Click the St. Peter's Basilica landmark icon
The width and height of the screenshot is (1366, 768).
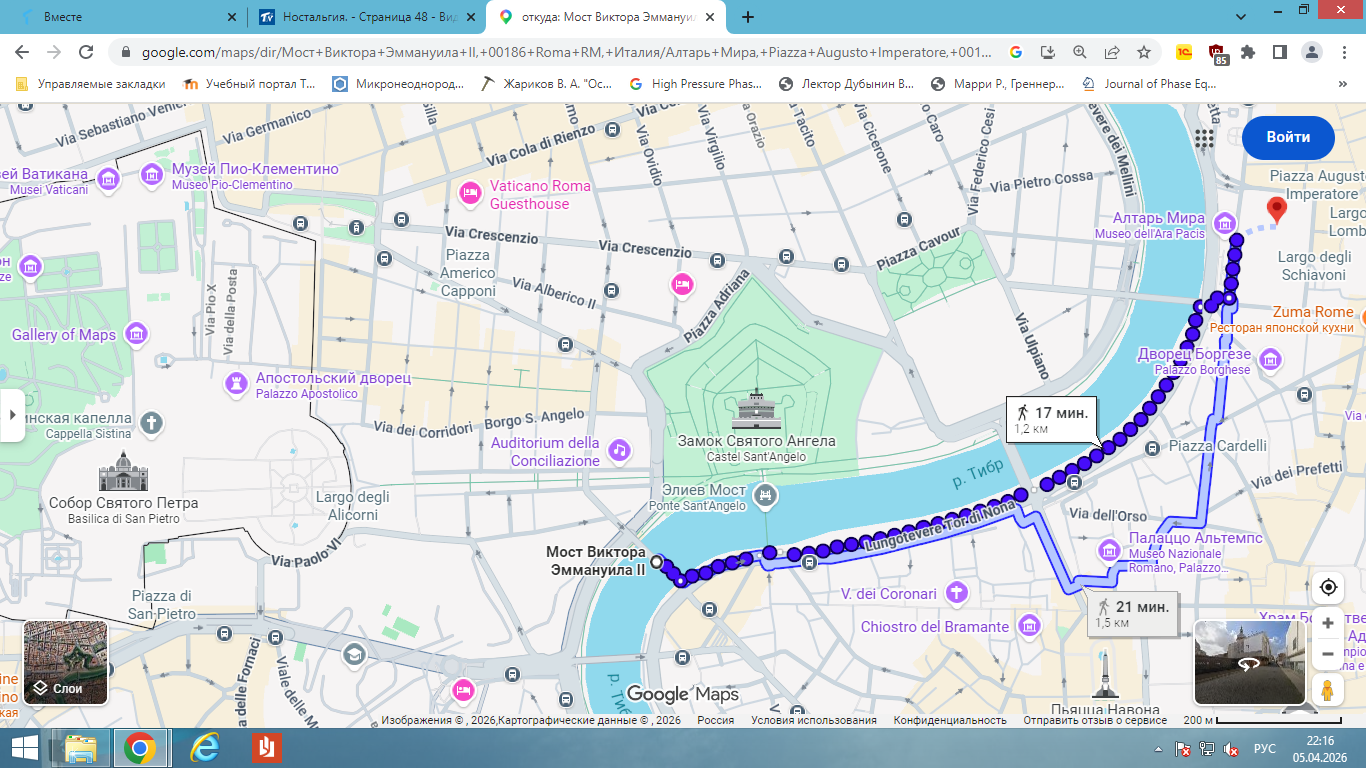click(x=123, y=471)
